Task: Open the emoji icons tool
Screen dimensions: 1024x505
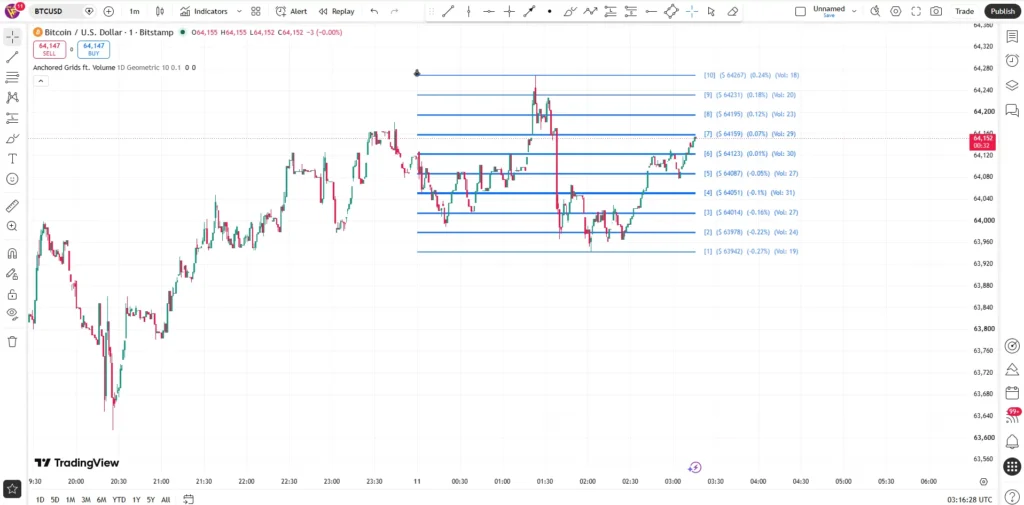Action: pyautogui.click(x=12, y=179)
